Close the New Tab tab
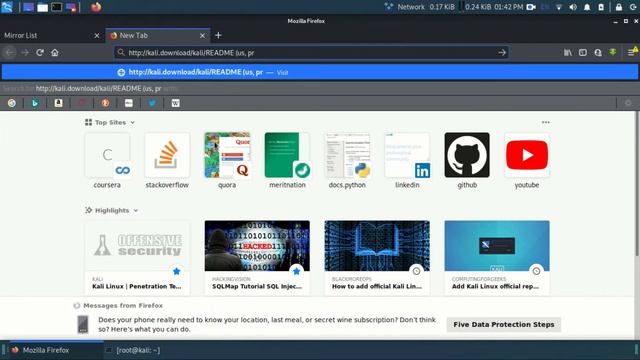The image size is (640, 360). click(x=202, y=36)
